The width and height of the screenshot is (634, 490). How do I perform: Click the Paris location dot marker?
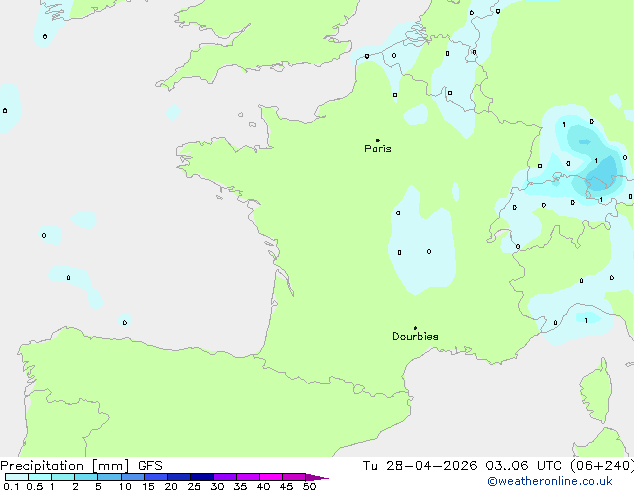pos(378,140)
